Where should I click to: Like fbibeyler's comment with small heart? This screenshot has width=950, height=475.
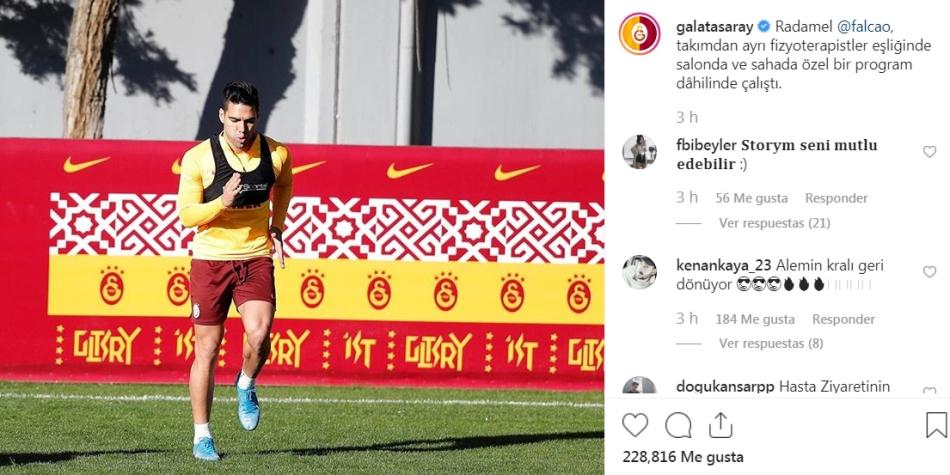click(x=929, y=152)
